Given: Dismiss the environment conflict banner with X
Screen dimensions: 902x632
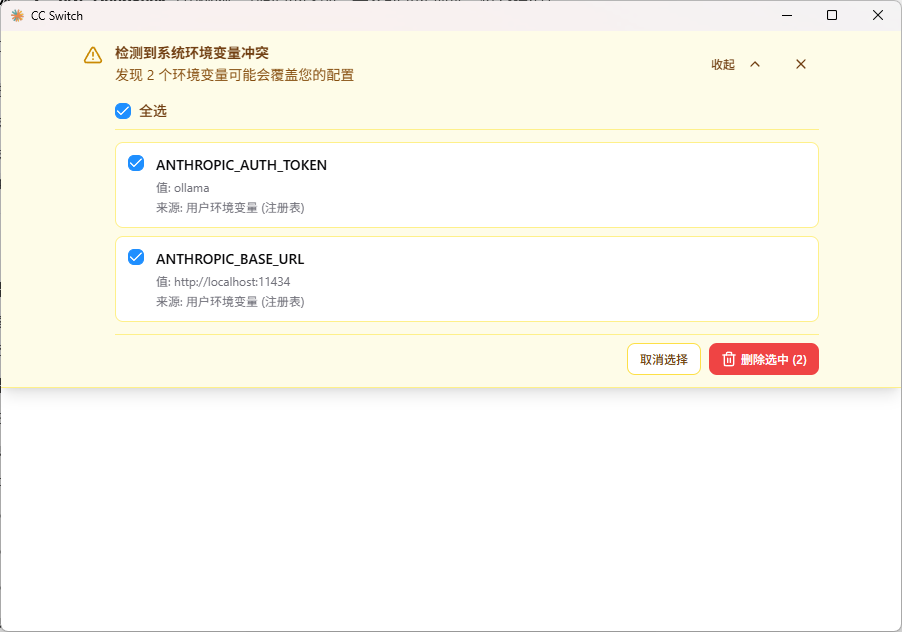Looking at the screenshot, I should click(801, 64).
